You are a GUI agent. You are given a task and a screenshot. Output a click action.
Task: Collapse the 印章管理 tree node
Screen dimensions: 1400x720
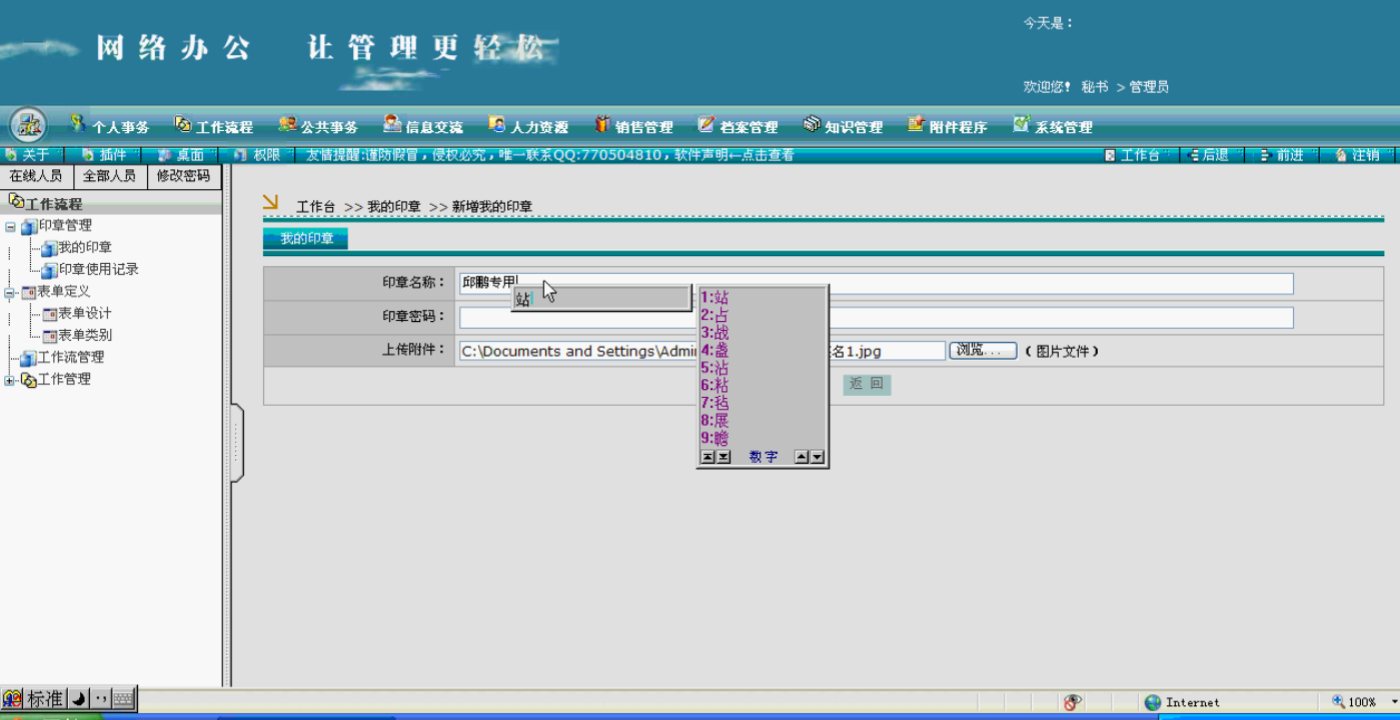10,227
